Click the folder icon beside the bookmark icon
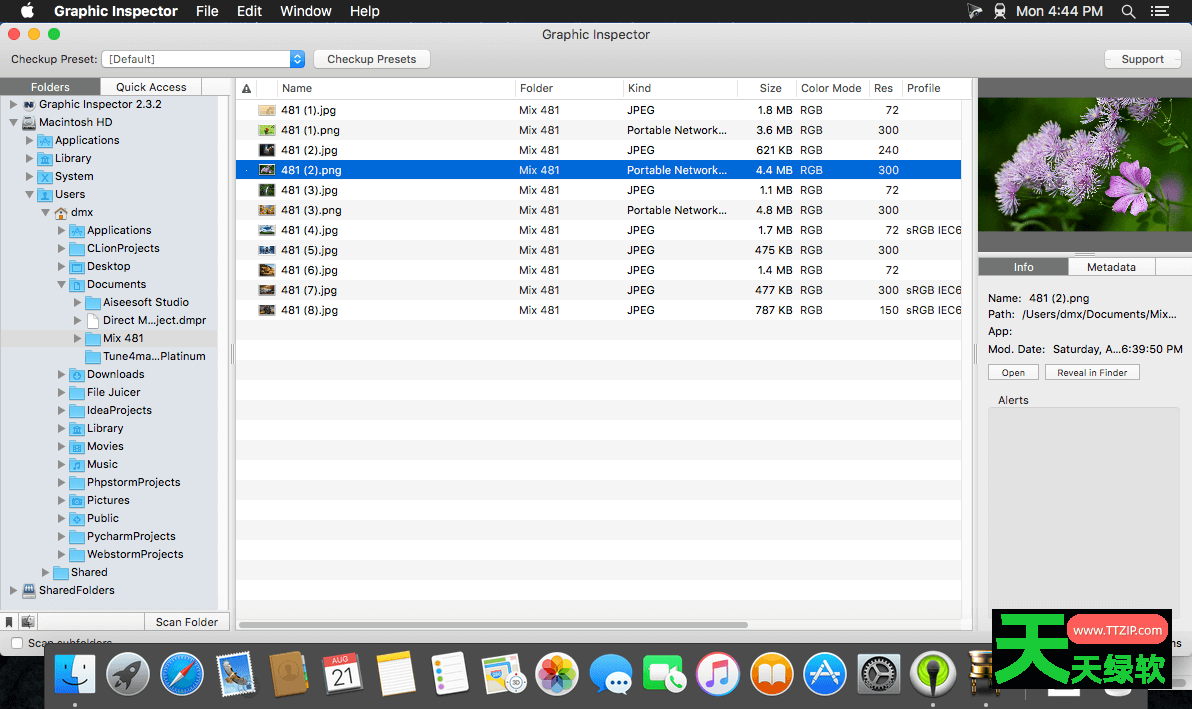Image resolution: width=1192 pixels, height=709 pixels. click(28, 622)
